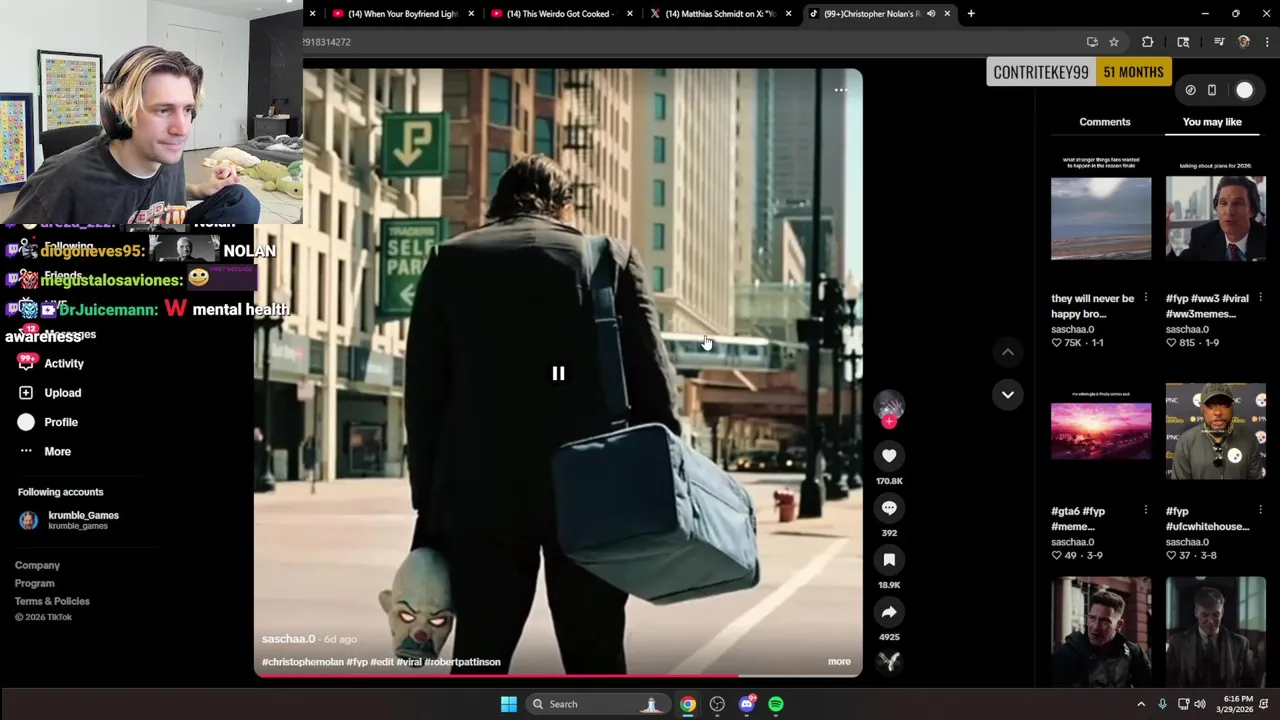Open the '#gta6 #fyp #meme' video thumbnail
The height and width of the screenshot is (720, 1280).
point(1100,432)
